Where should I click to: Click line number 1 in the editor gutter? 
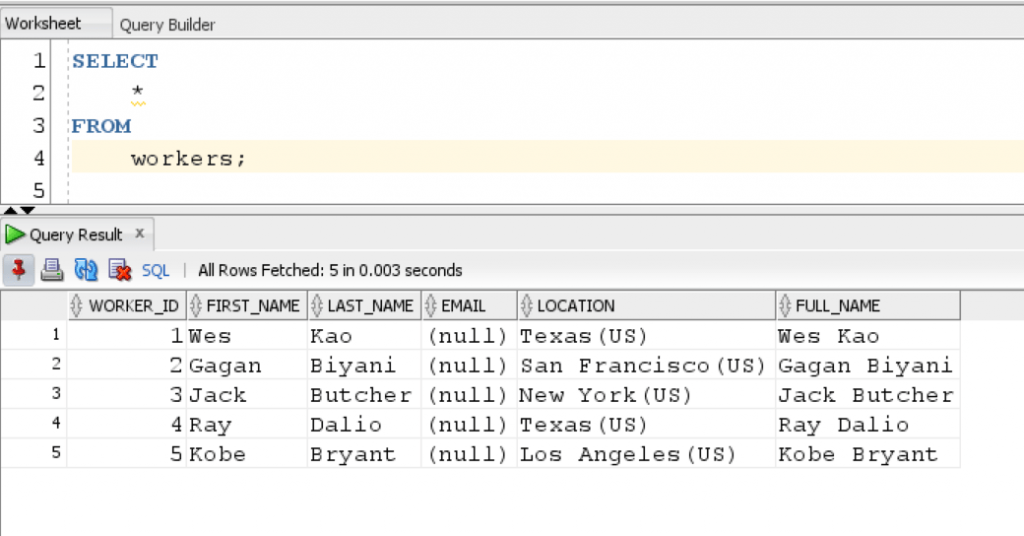pyautogui.click(x=39, y=60)
